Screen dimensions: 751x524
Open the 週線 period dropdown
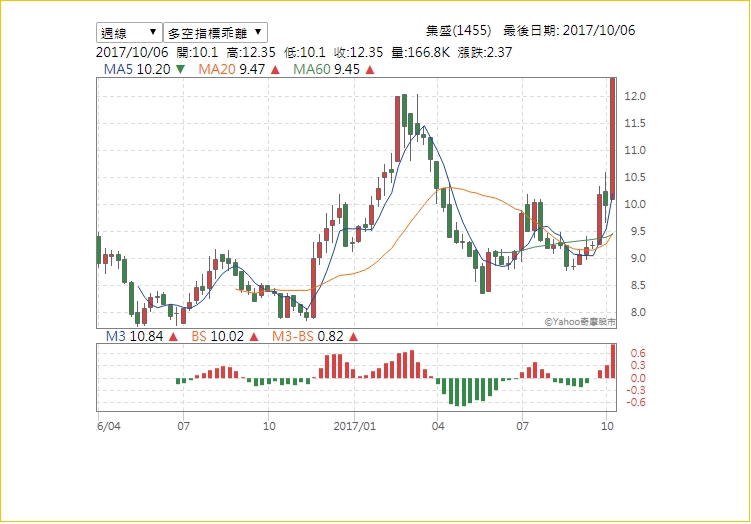[x=129, y=33]
